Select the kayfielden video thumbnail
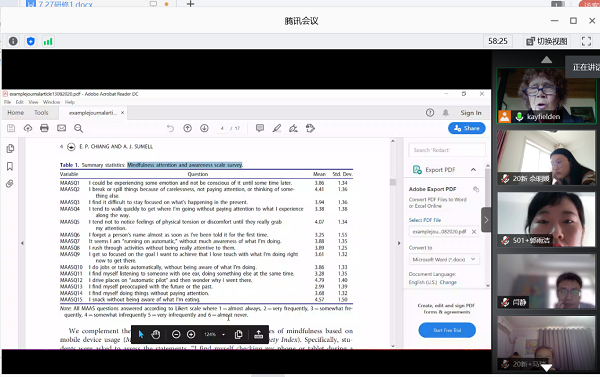Screen dimensions: 600x377 point(546,96)
